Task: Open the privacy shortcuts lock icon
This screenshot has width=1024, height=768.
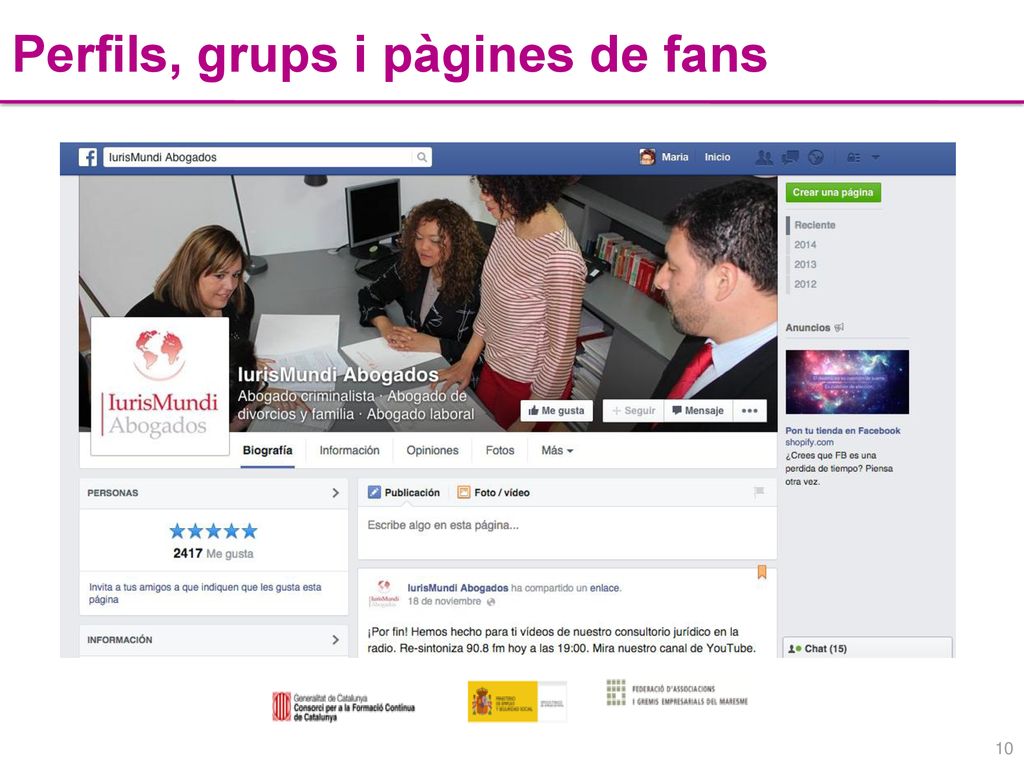Action: coord(853,157)
